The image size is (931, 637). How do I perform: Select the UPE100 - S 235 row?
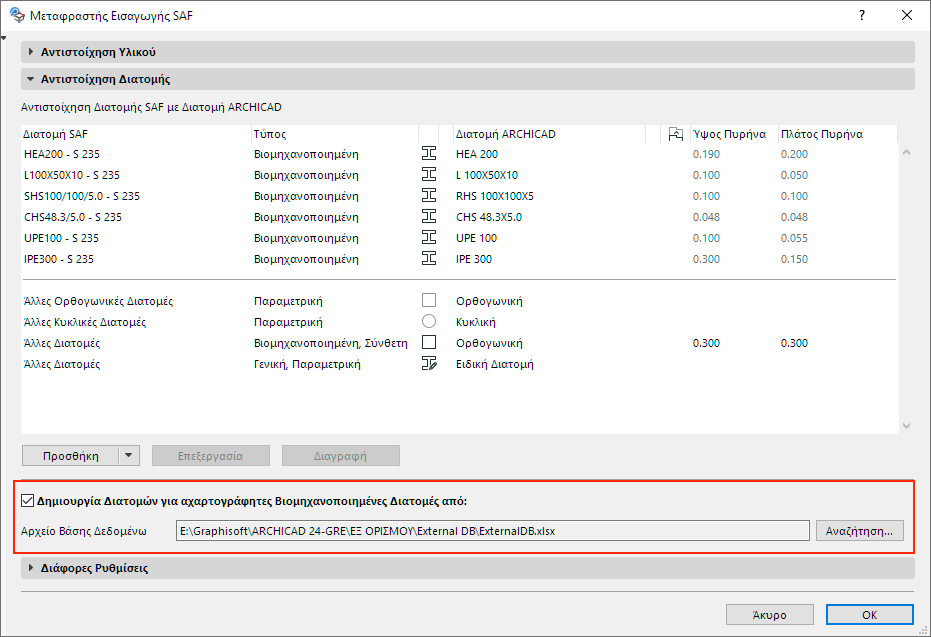click(x=459, y=237)
